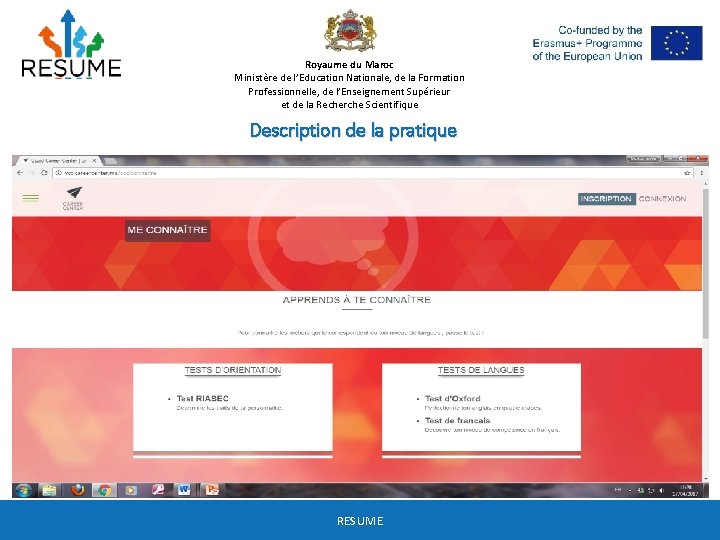Reload the page with the refresh icon
720x540 pixels.
click(44, 173)
